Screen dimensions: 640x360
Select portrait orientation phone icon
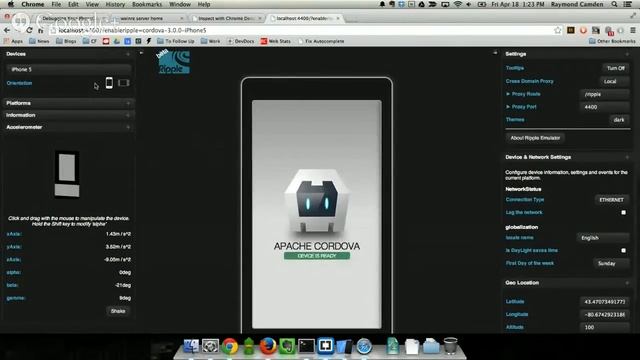point(109,83)
